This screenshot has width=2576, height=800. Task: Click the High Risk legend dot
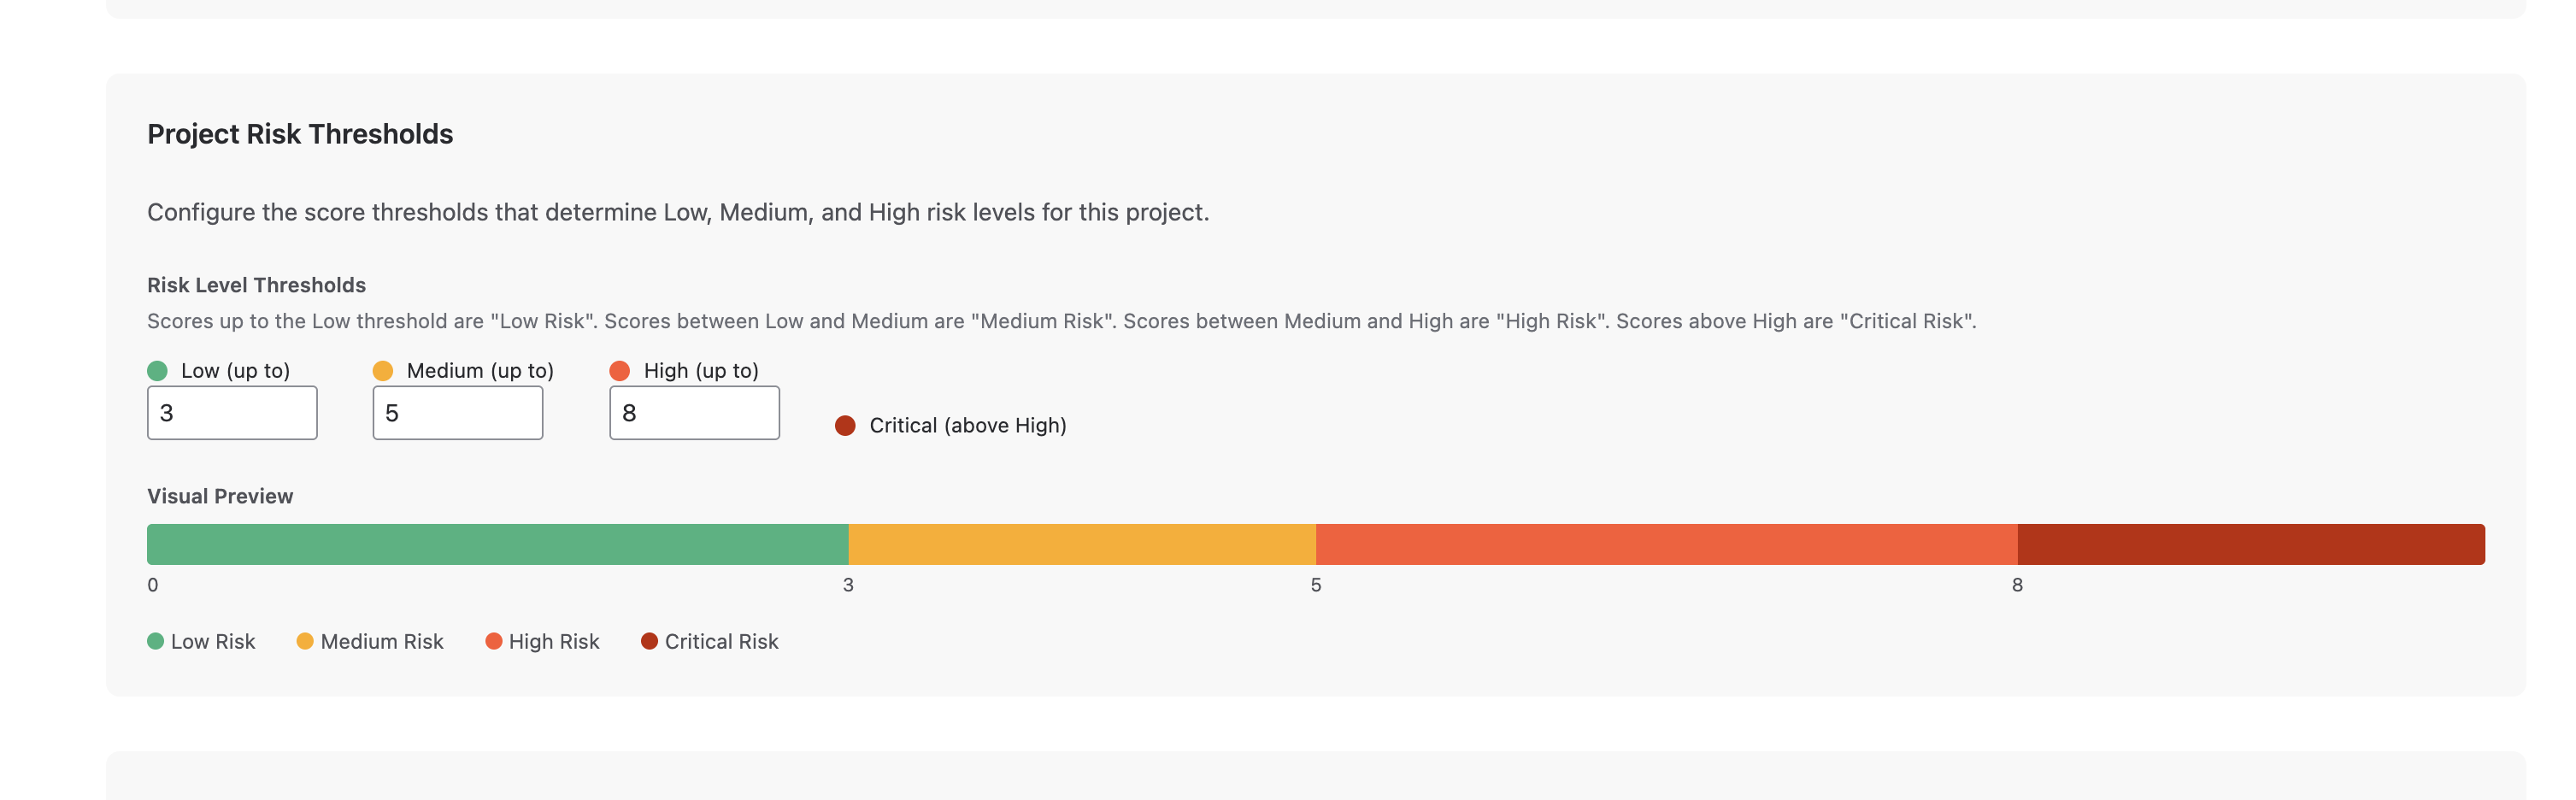pos(493,640)
